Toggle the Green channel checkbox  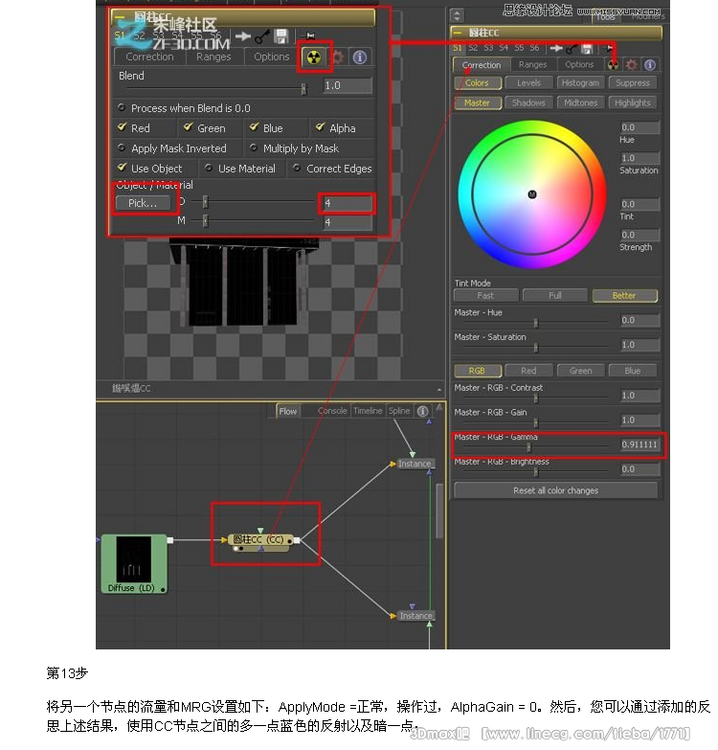pyautogui.click(x=188, y=127)
